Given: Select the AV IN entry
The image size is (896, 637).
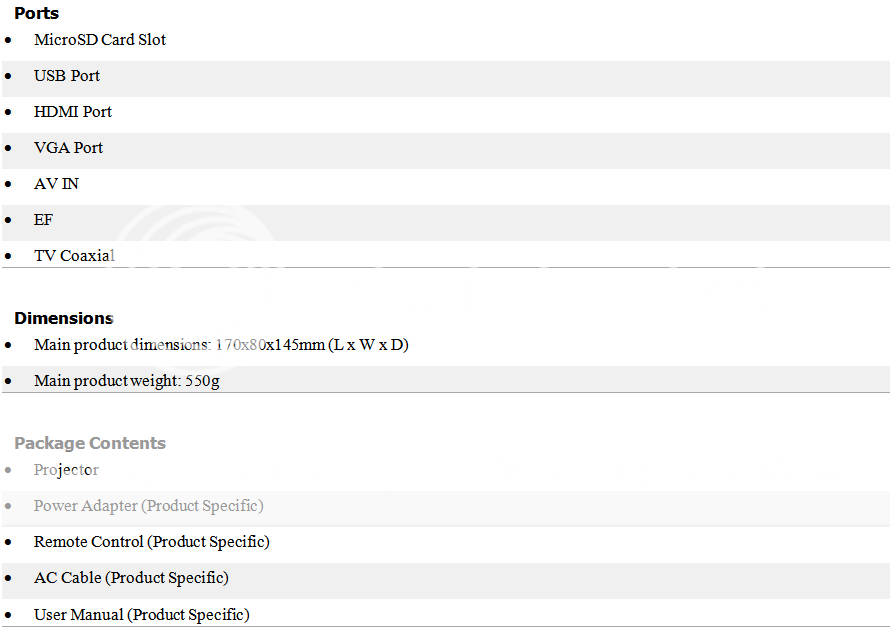Looking at the screenshot, I should point(56,184).
